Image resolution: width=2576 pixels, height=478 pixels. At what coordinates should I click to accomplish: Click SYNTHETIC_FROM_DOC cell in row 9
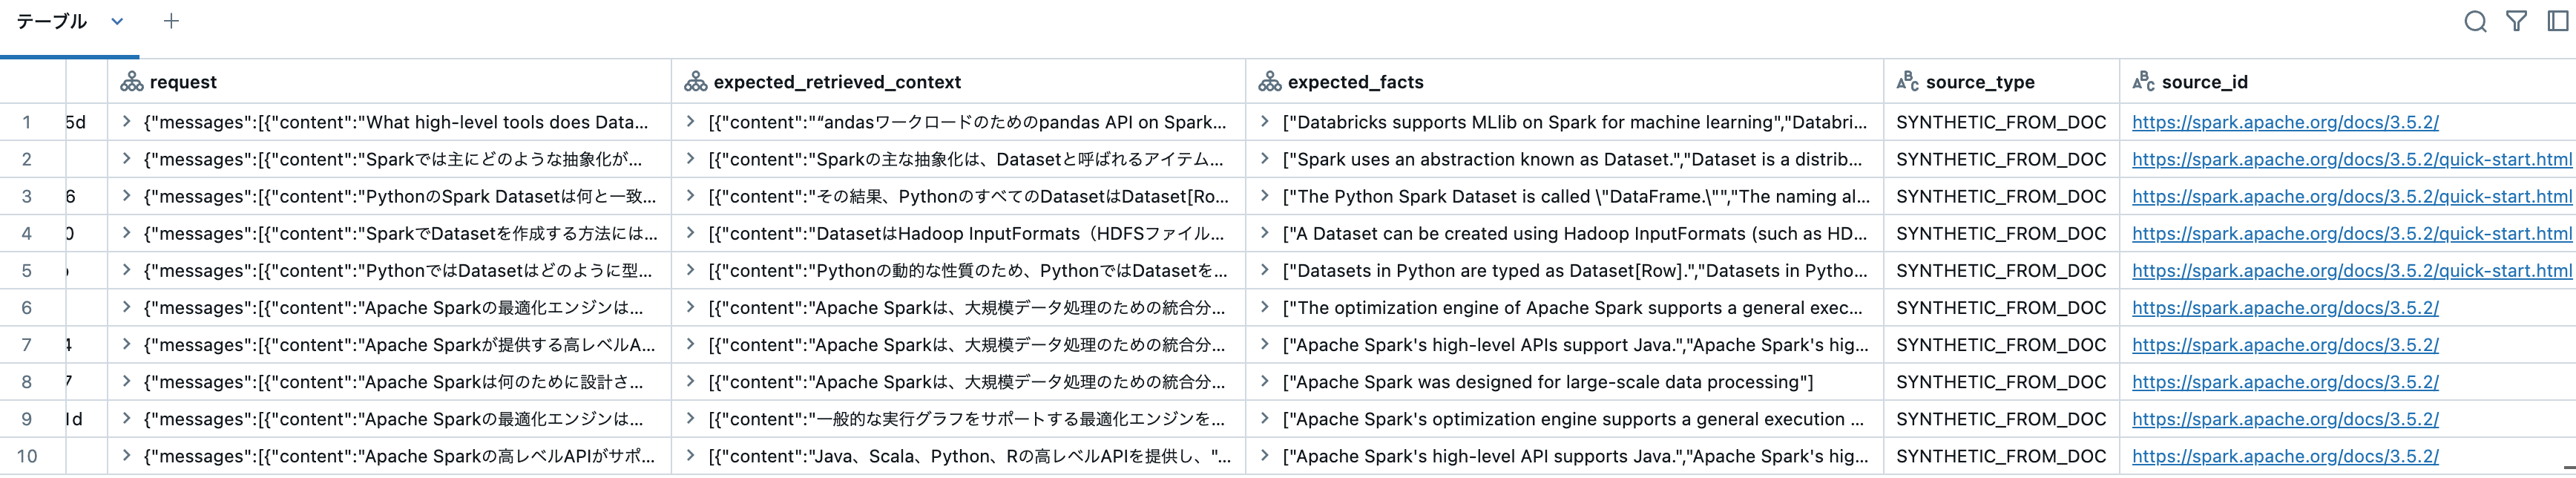pyautogui.click(x=2001, y=419)
